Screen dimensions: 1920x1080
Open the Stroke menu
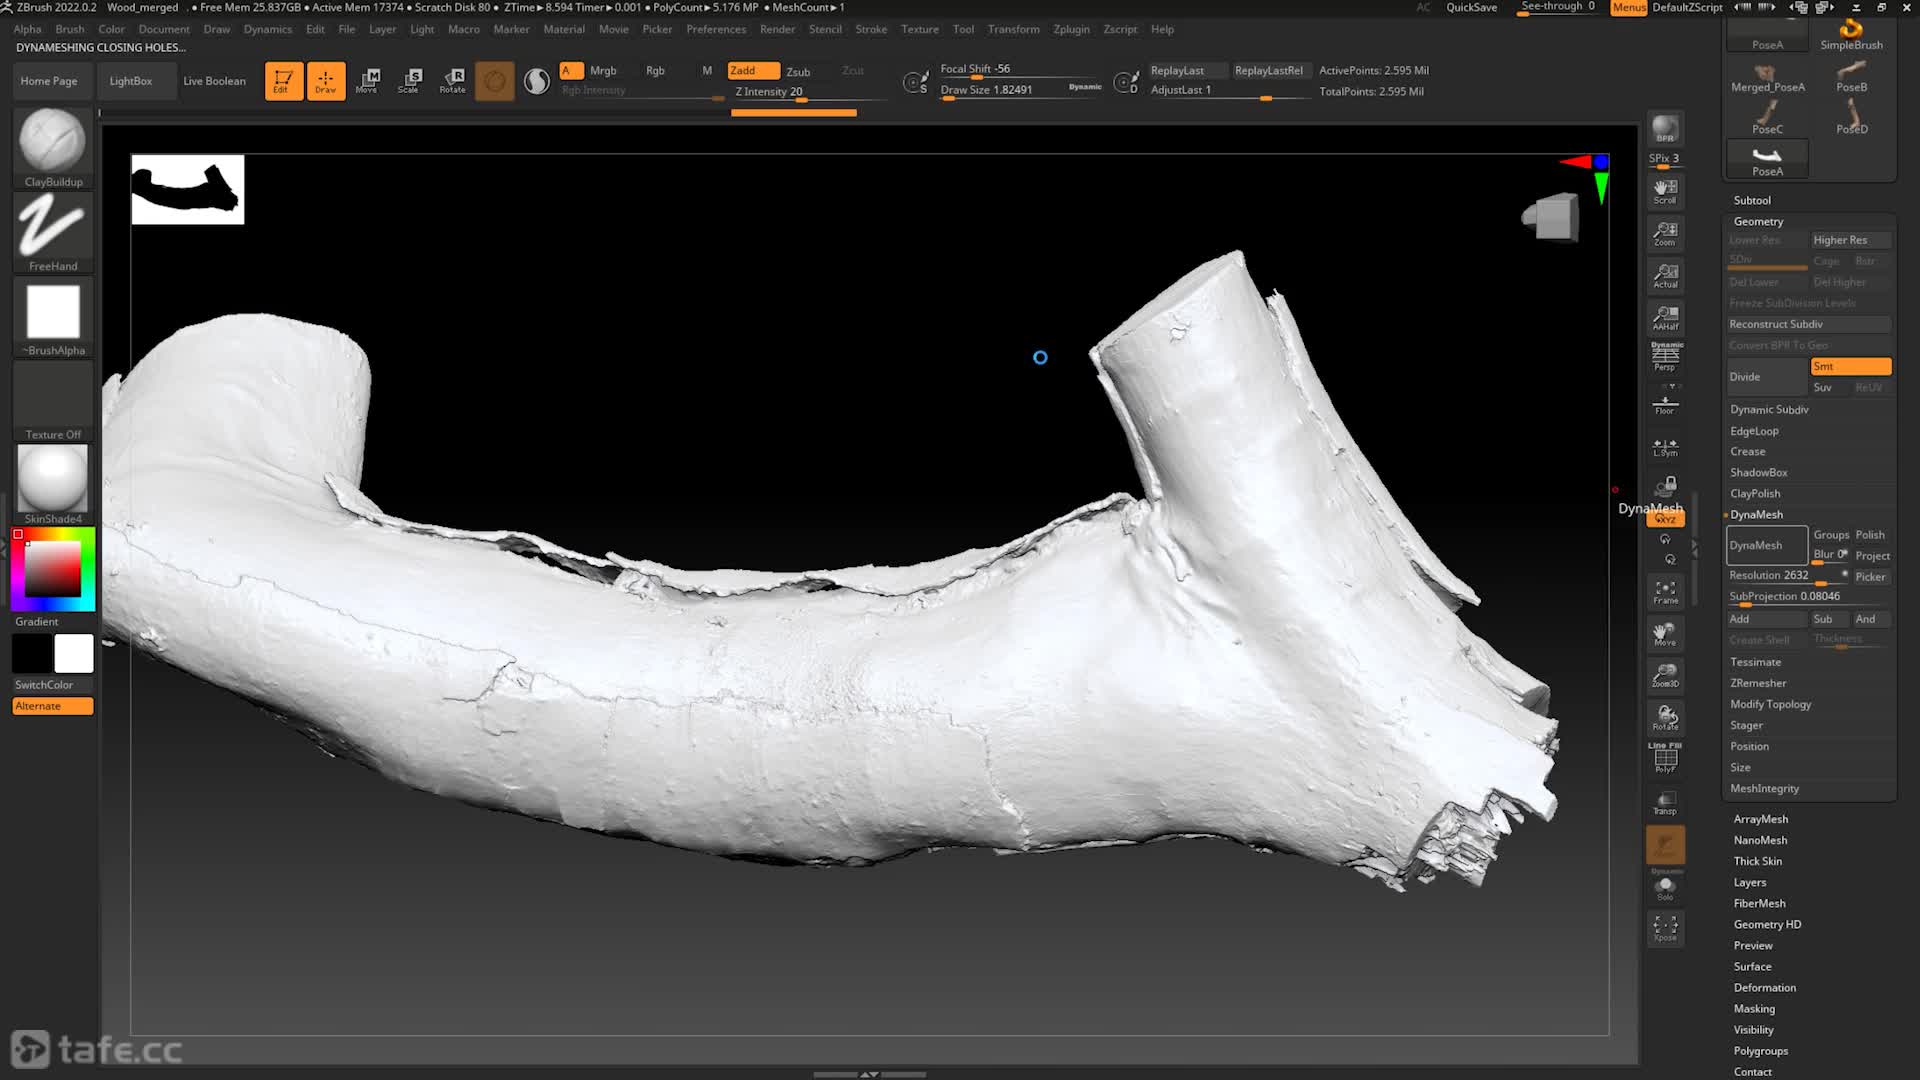(871, 29)
